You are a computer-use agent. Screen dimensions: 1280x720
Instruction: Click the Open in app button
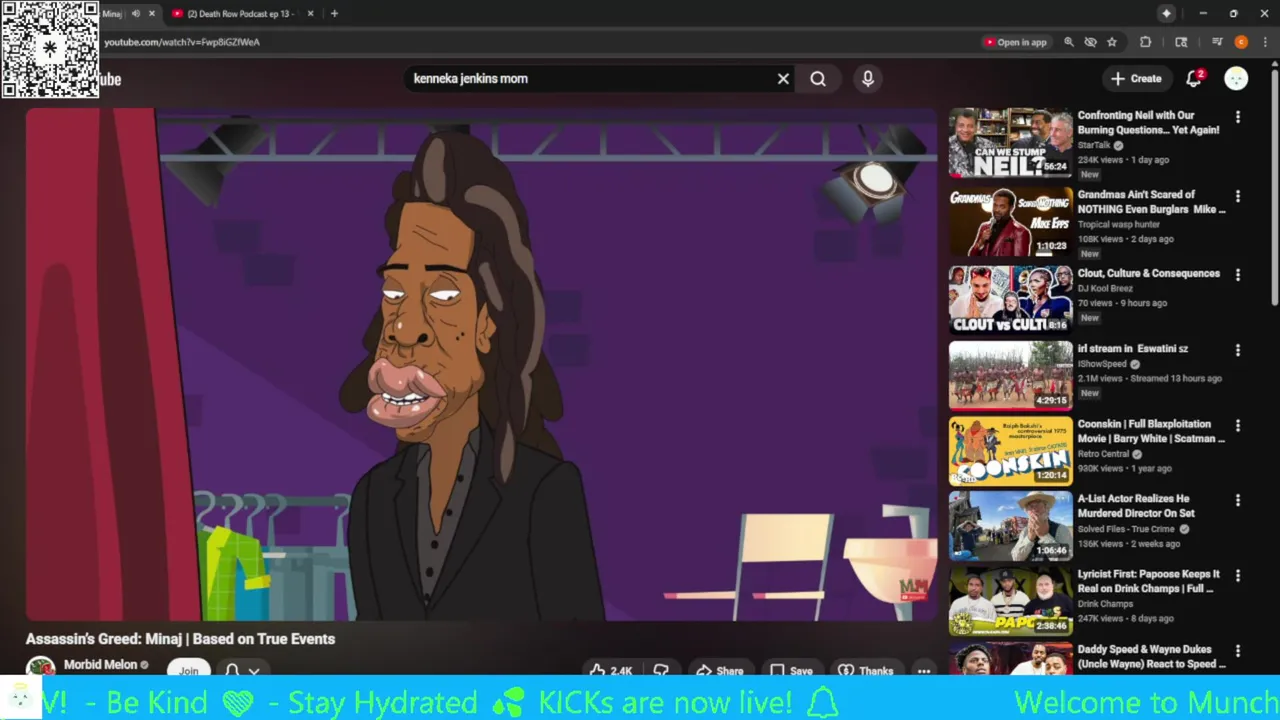pyautogui.click(x=1015, y=42)
